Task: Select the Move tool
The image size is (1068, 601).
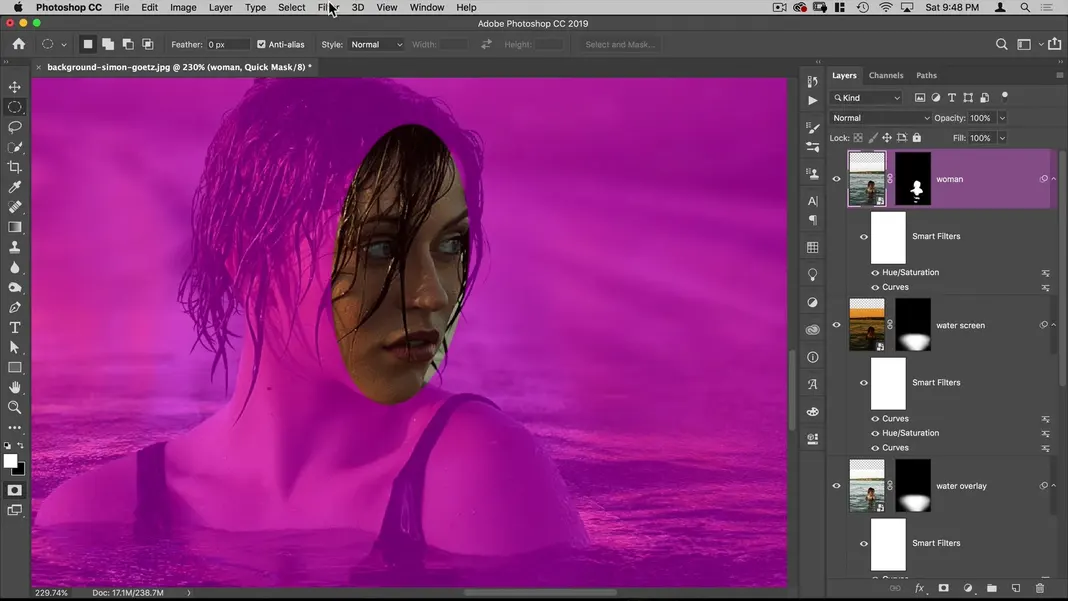Action: pos(14,87)
